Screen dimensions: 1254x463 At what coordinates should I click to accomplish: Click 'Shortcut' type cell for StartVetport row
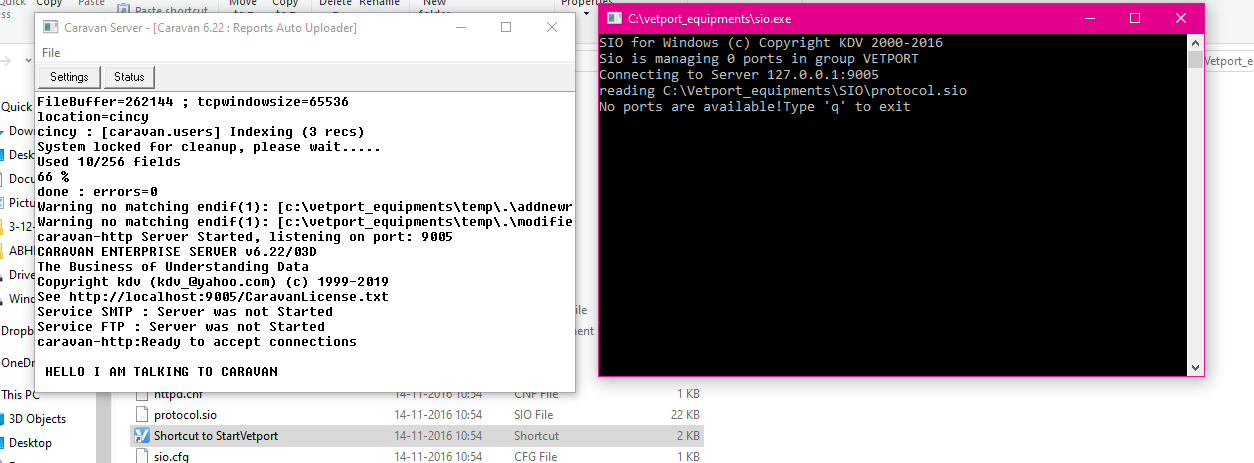[536, 436]
